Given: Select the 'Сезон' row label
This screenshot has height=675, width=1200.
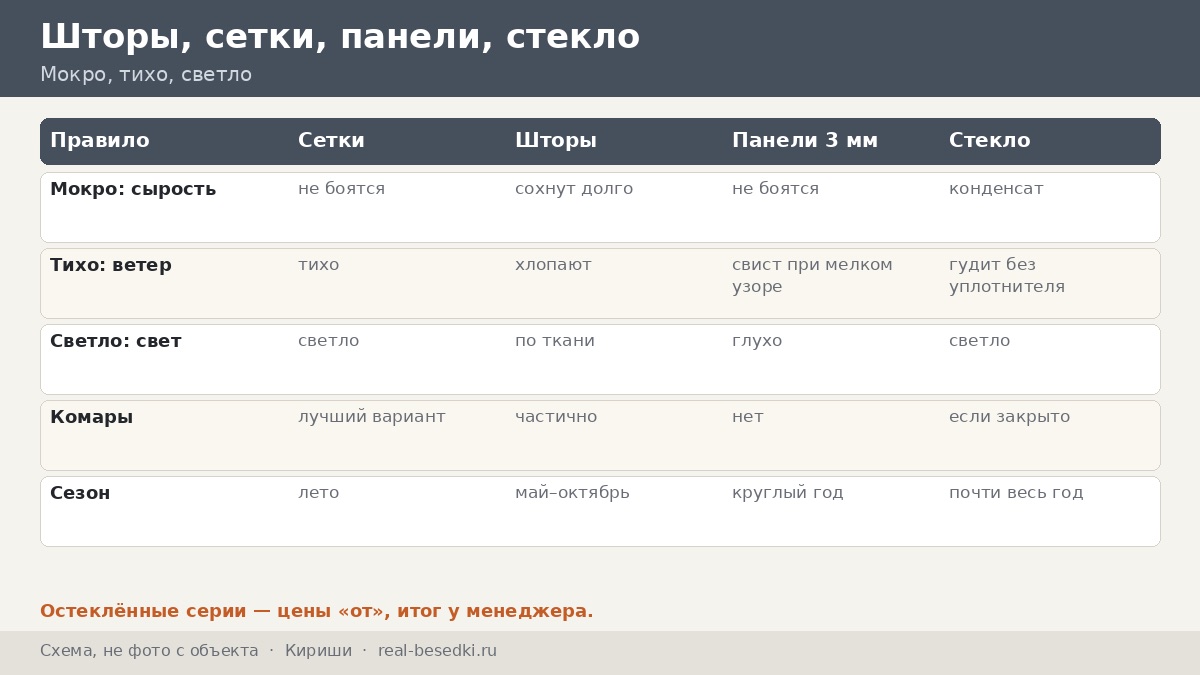Looking at the screenshot, I should coord(80,493).
